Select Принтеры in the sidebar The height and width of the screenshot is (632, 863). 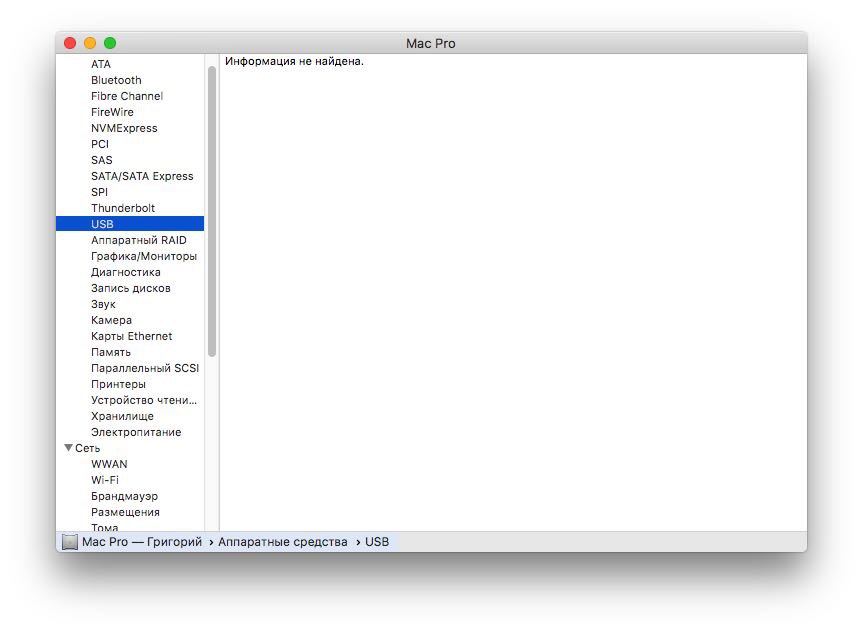pyautogui.click(x=118, y=384)
